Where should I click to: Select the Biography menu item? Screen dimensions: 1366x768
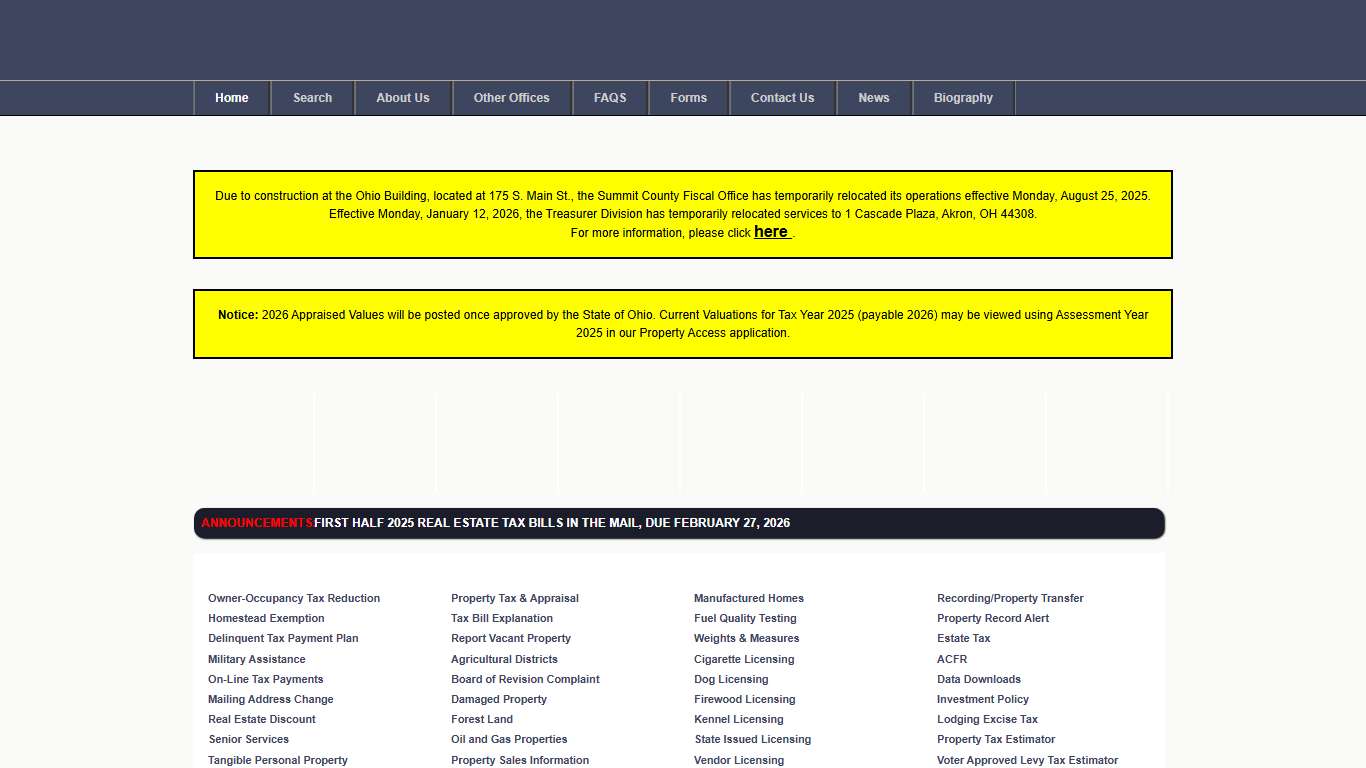click(963, 98)
